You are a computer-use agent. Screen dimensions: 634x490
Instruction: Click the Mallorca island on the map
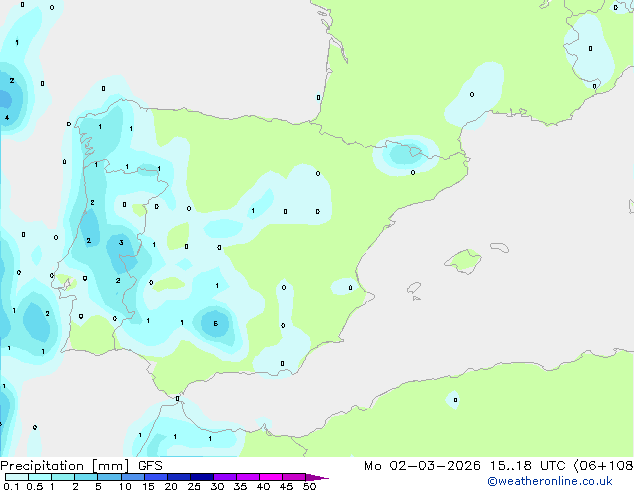tap(463, 261)
